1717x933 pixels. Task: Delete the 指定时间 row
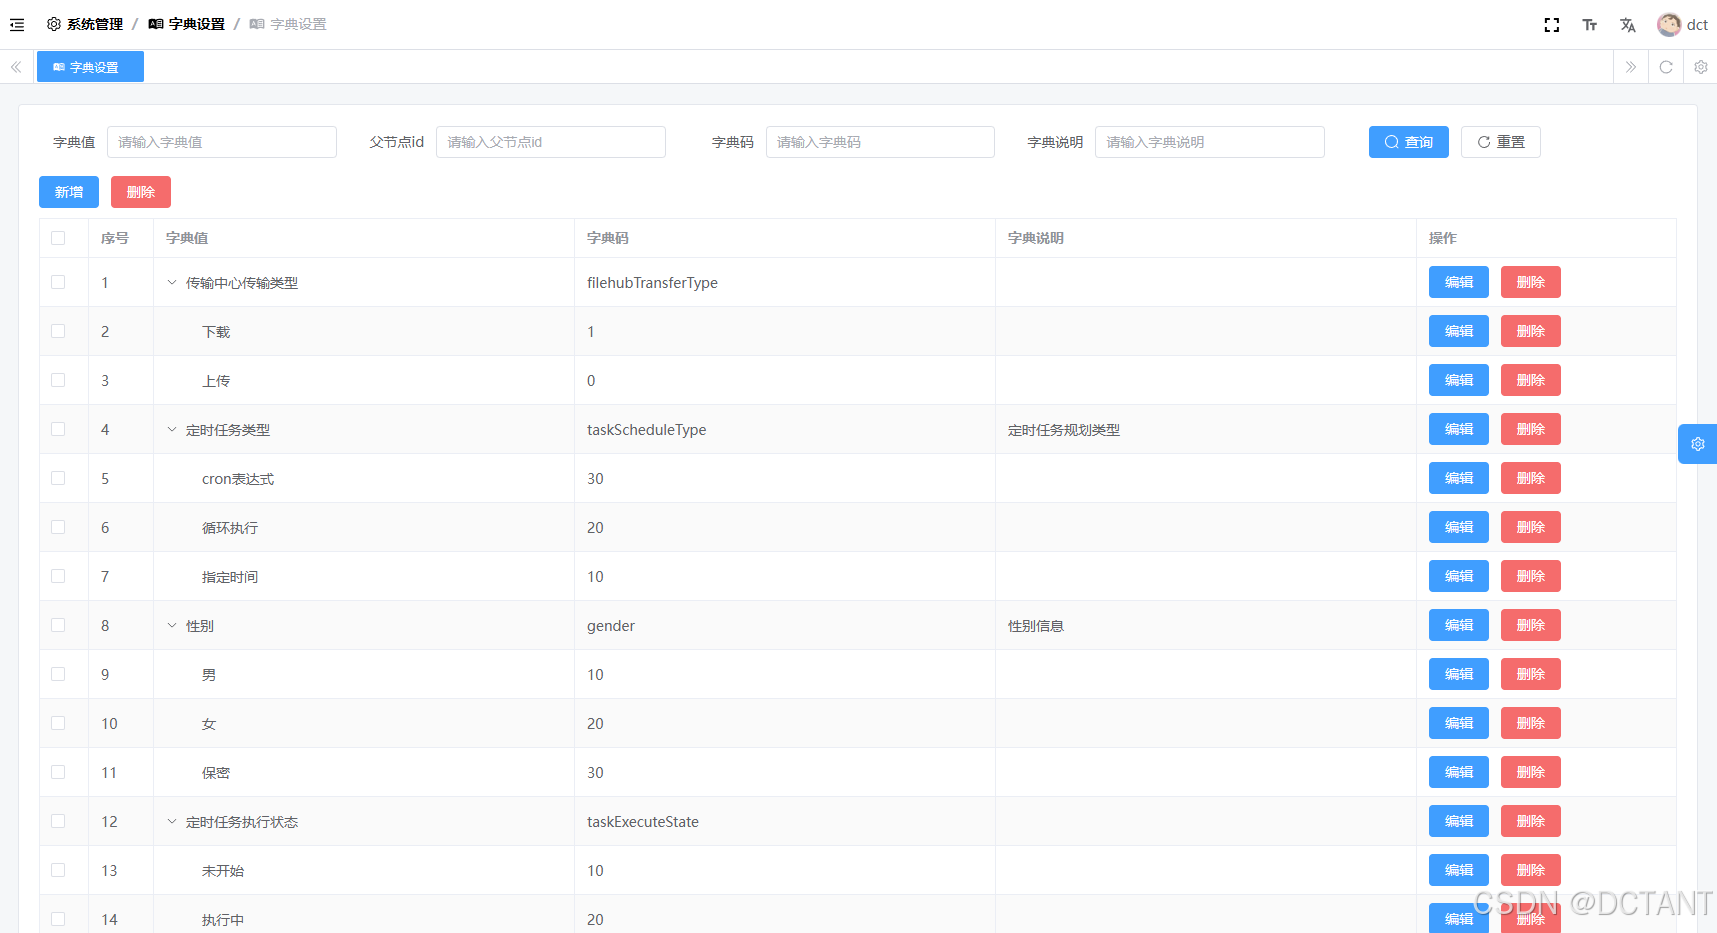(x=1531, y=576)
